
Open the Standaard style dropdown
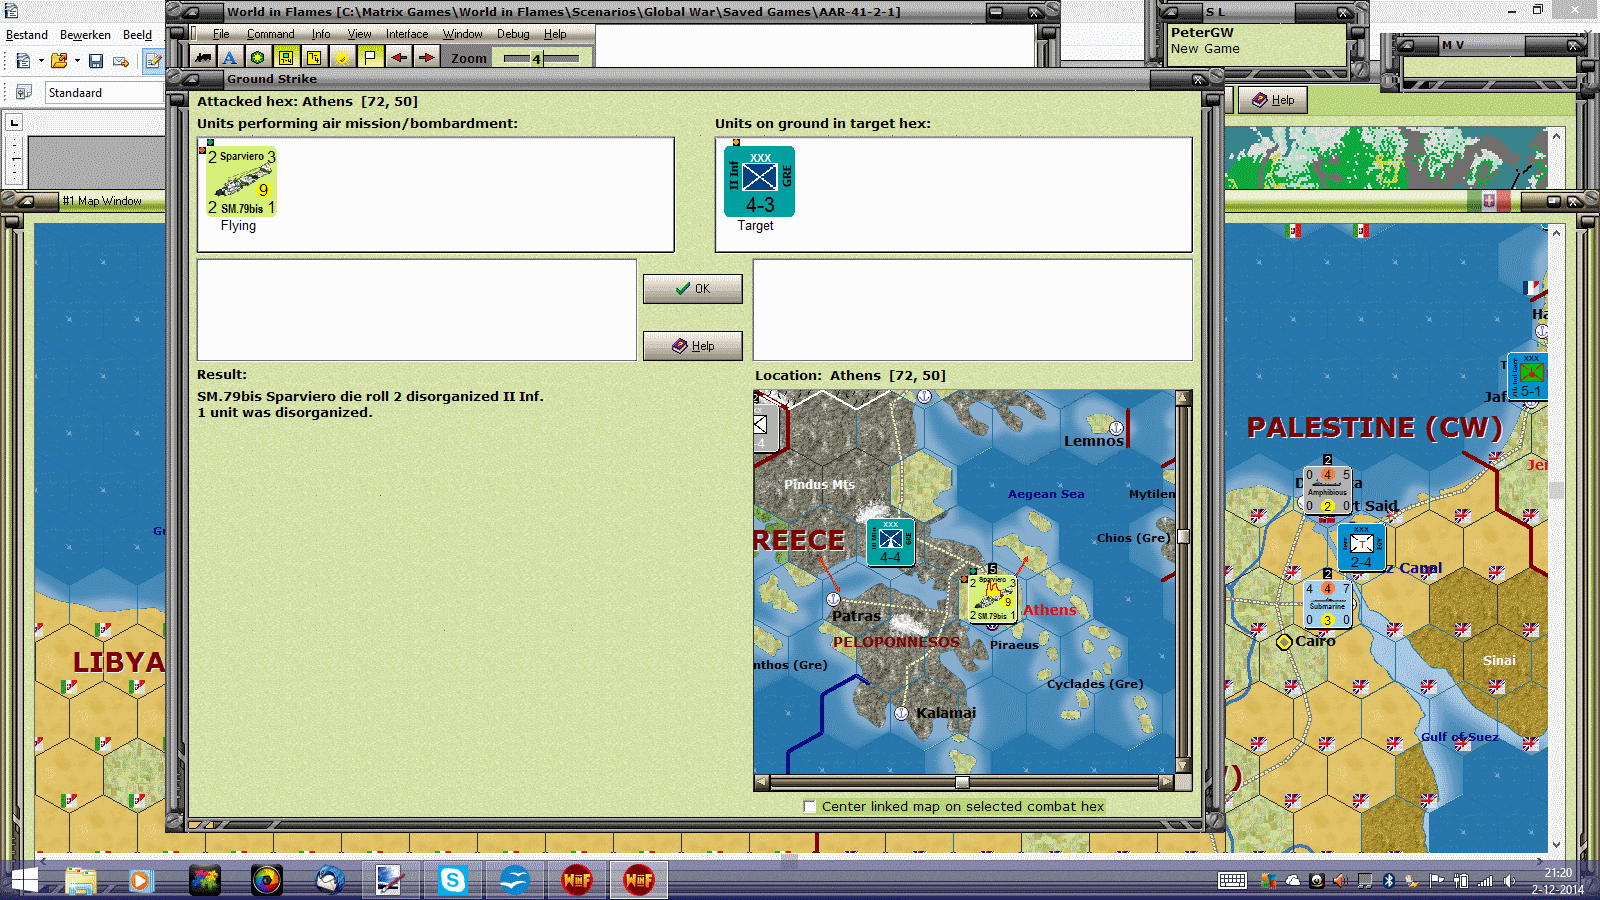pos(104,92)
